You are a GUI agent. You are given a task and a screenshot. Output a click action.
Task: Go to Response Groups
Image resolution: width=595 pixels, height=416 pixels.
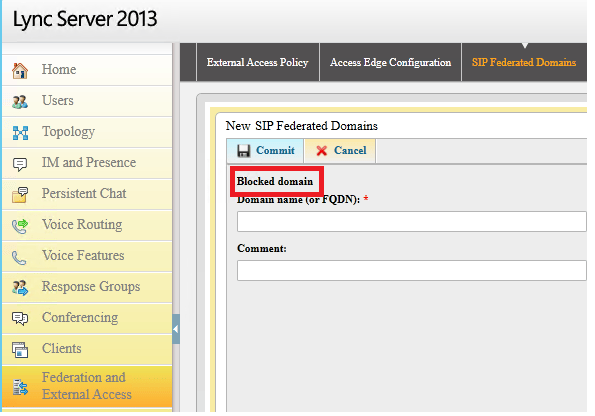(87, 288)
